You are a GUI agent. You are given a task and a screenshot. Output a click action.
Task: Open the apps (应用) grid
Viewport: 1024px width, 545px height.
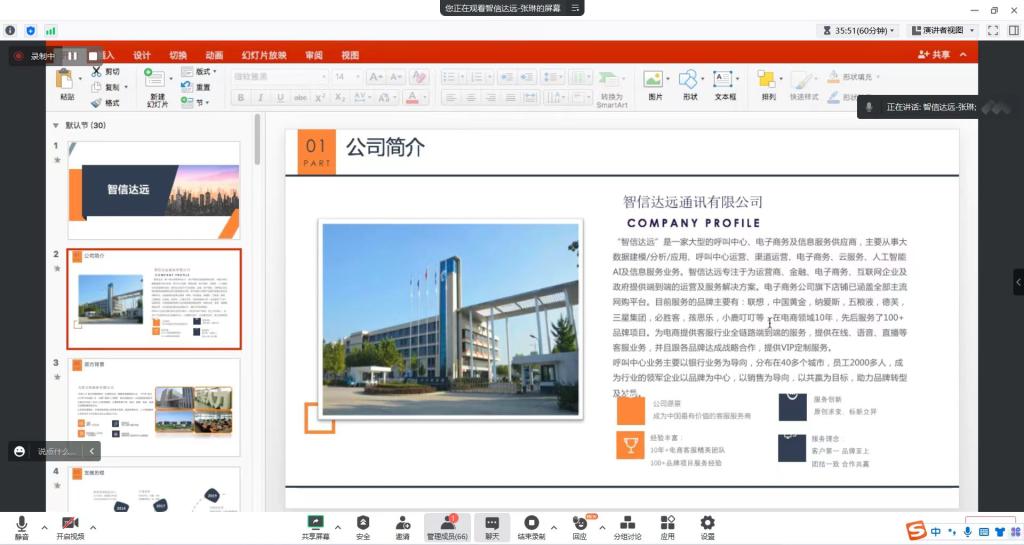click(667, 527)
